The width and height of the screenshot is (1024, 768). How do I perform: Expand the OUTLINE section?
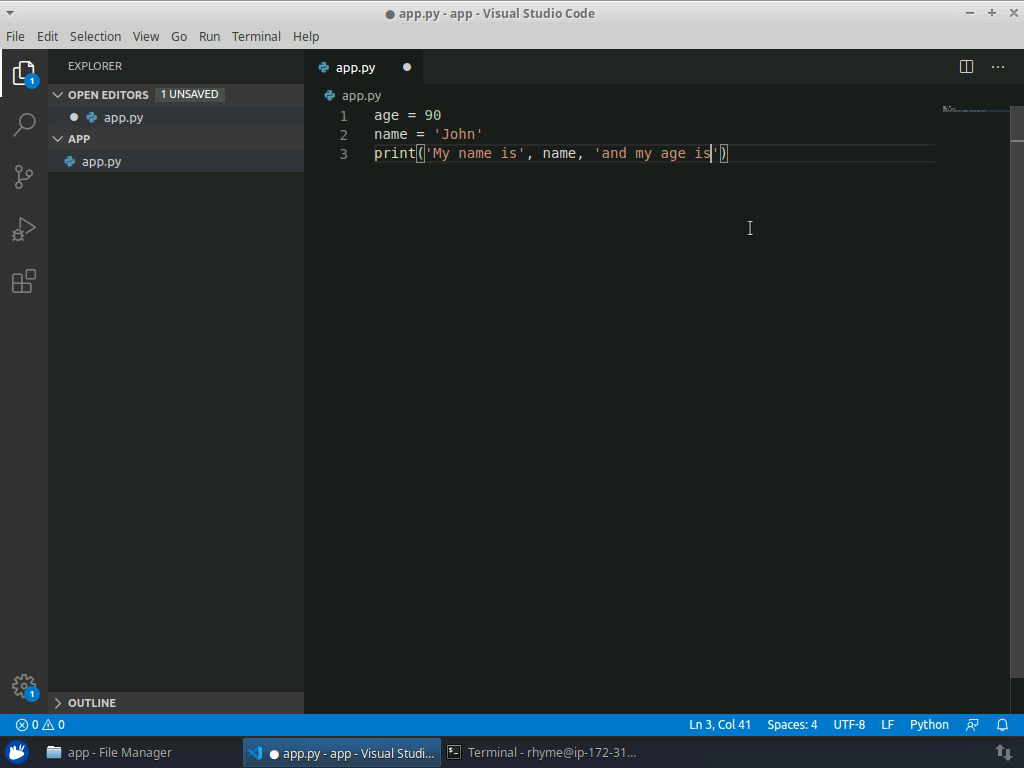click(57, 703)
